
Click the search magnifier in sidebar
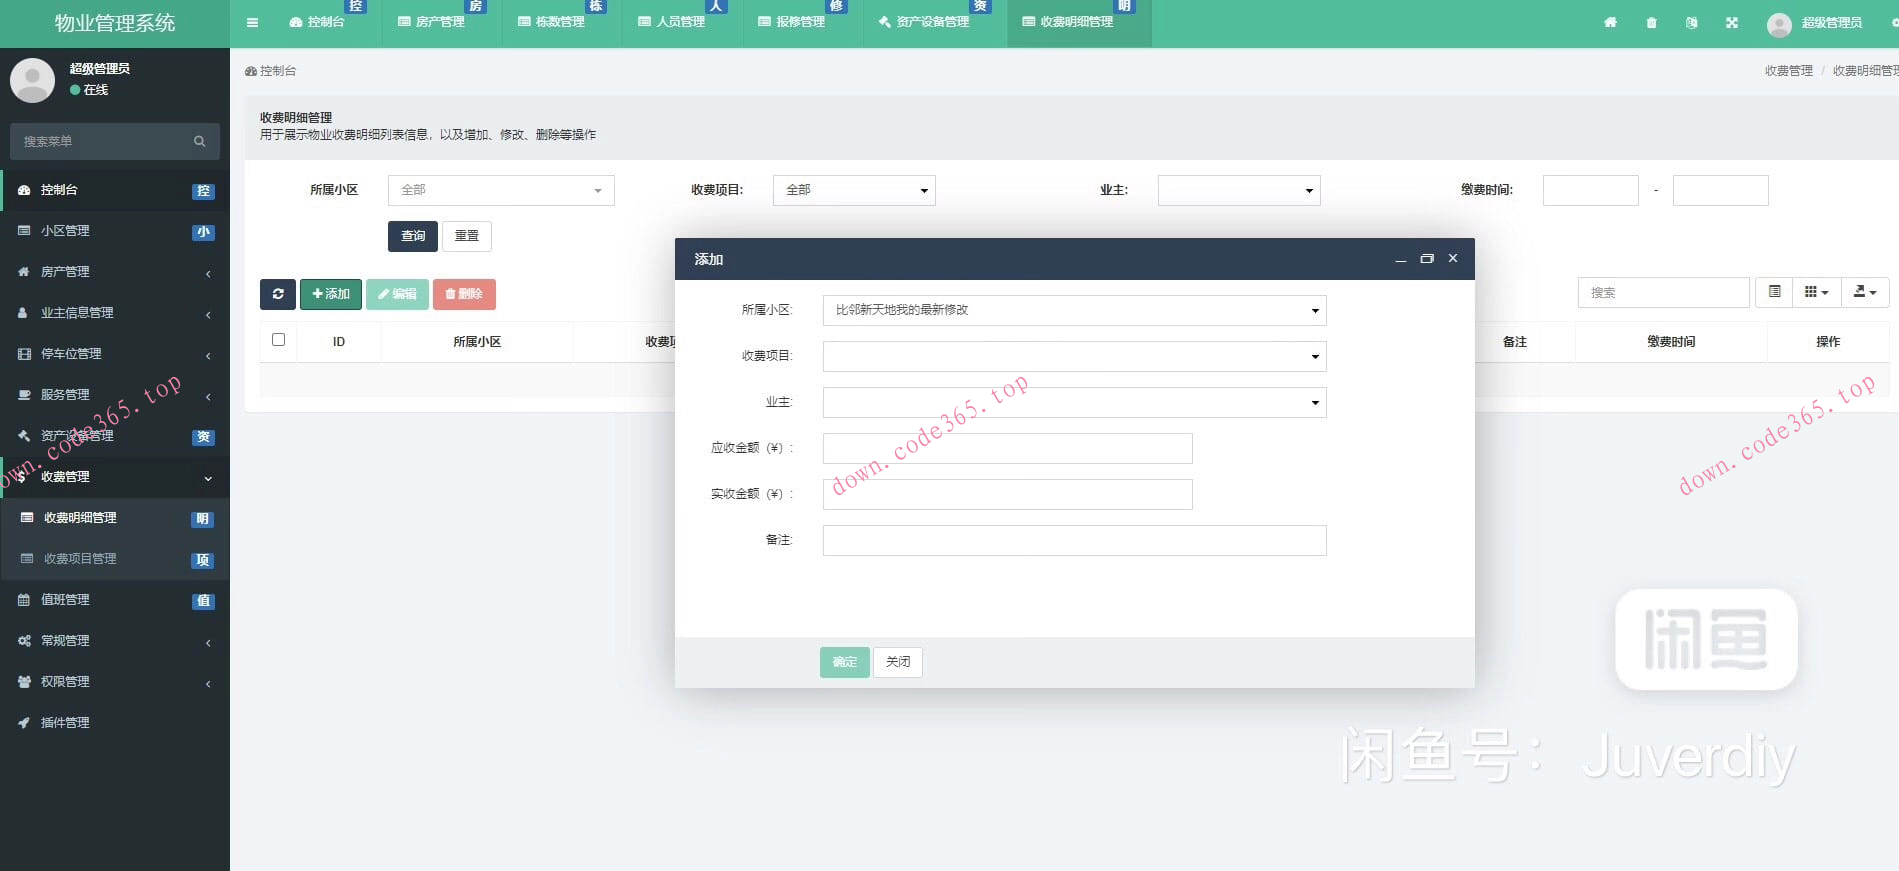[x=199, y=141]
